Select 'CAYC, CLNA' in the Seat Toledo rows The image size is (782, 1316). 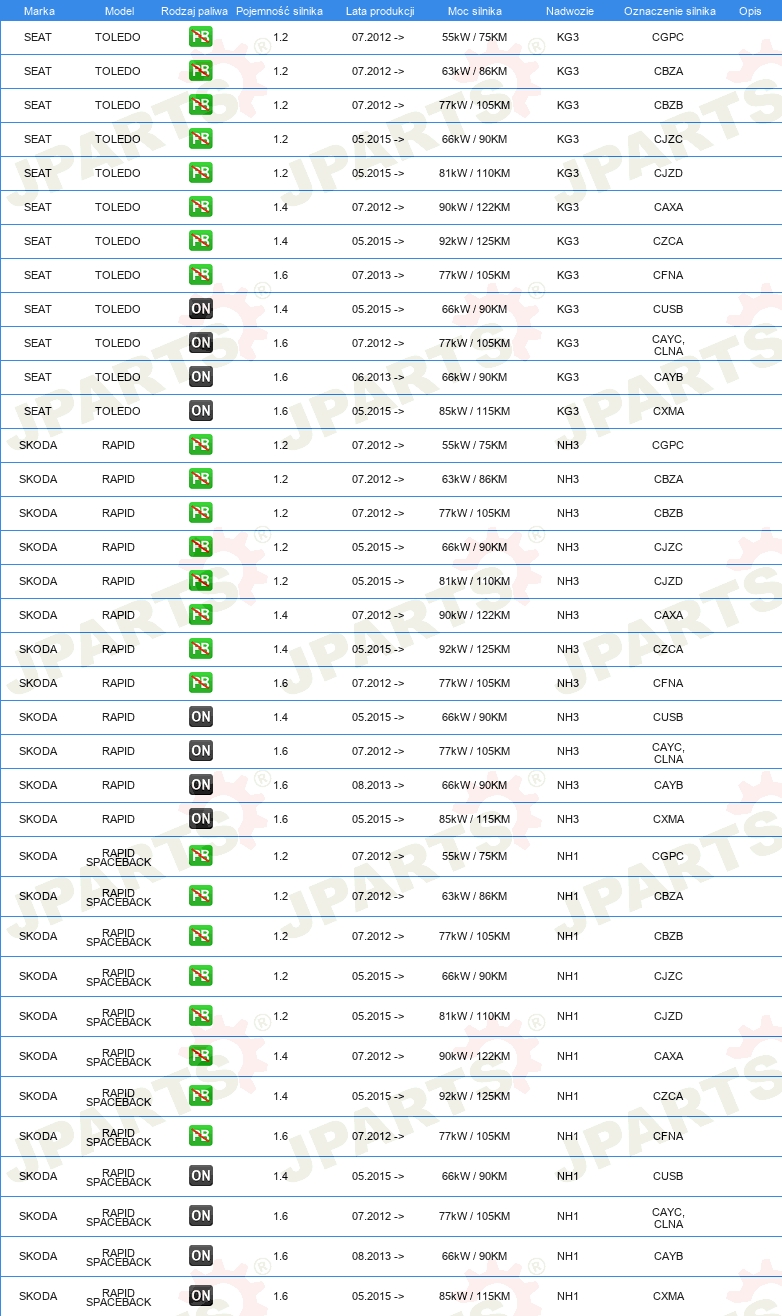pyautogui.click(x=668, y=344)
